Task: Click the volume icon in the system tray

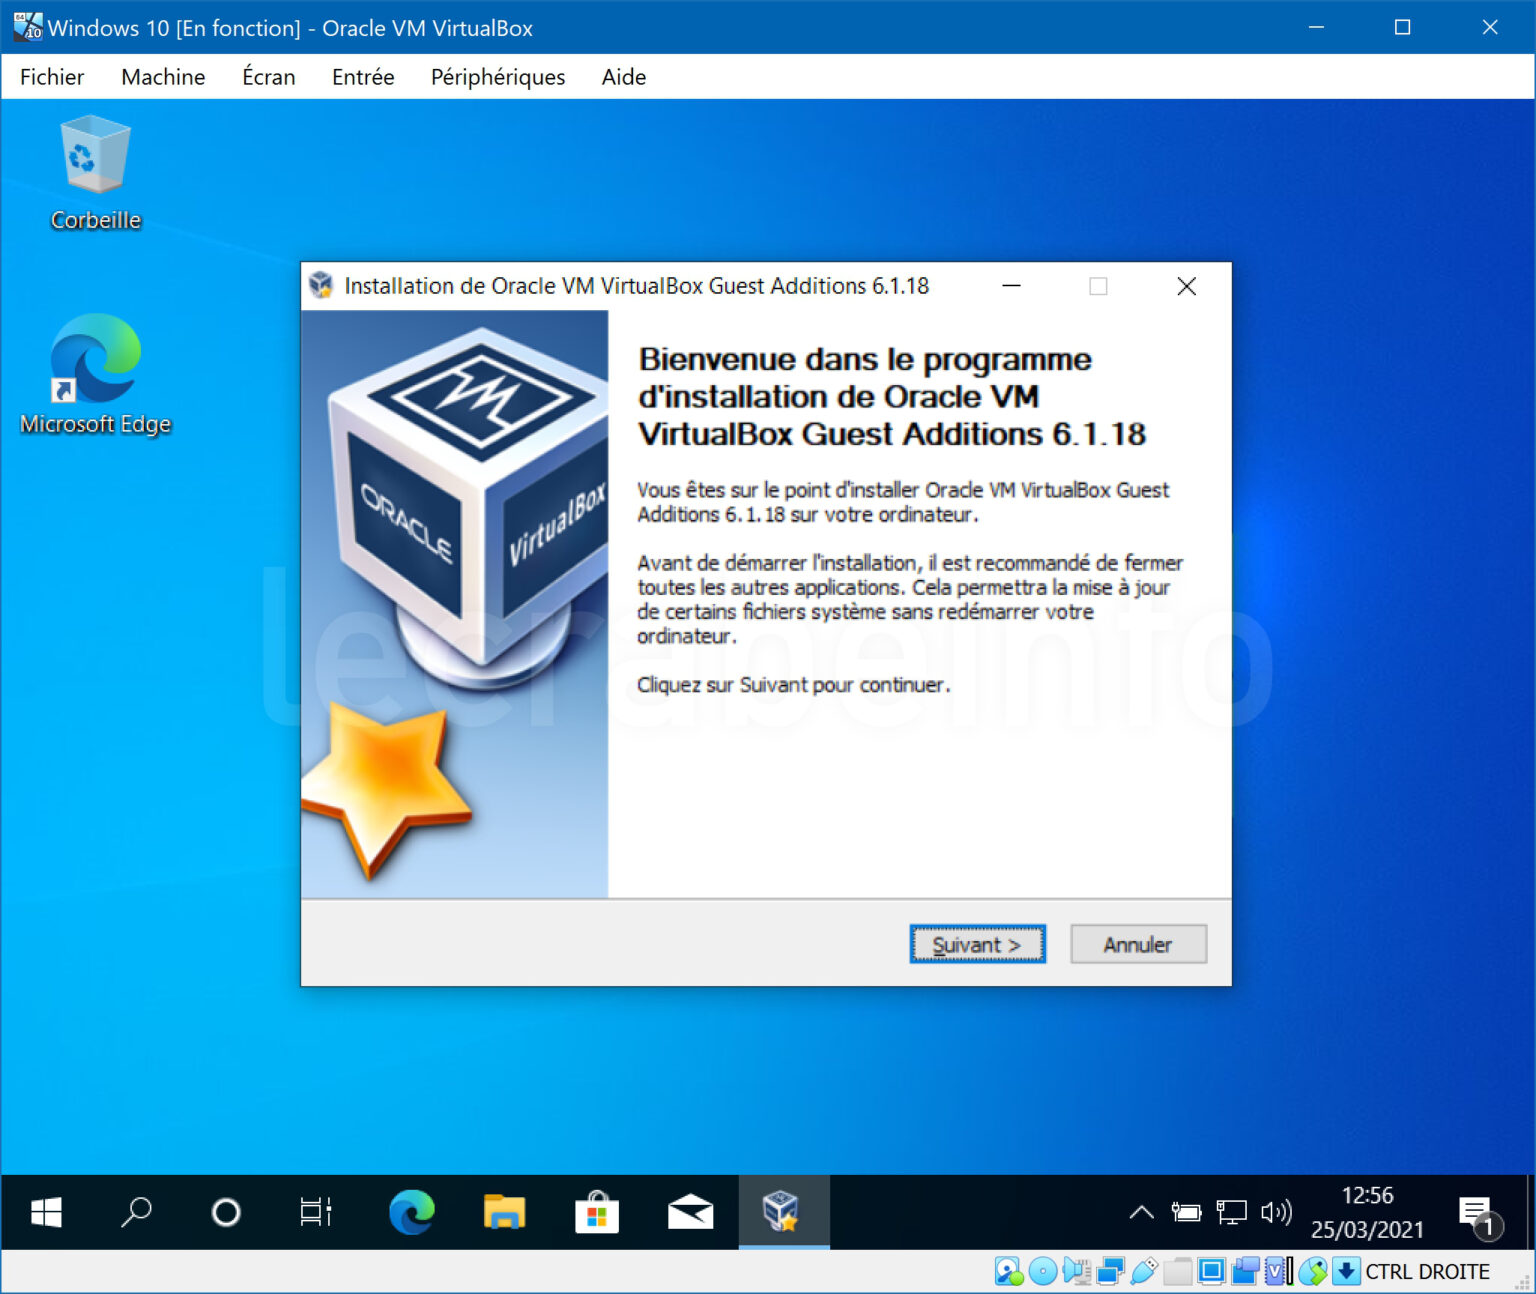Action: pyautogui.click(x=1275, y=1212)
